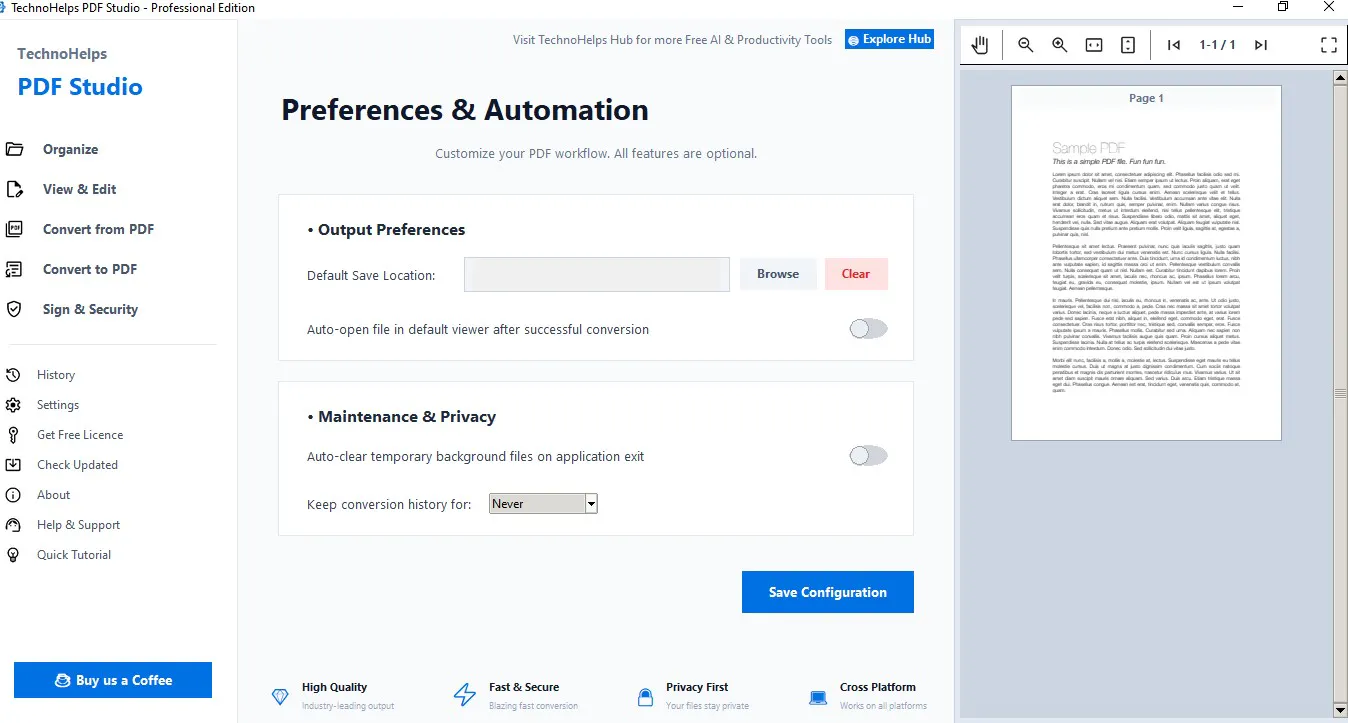The height and width of the screenshot is (723, 1348).
Task: Click the "Page 1" label in preview
Action: click(1146, 98)
